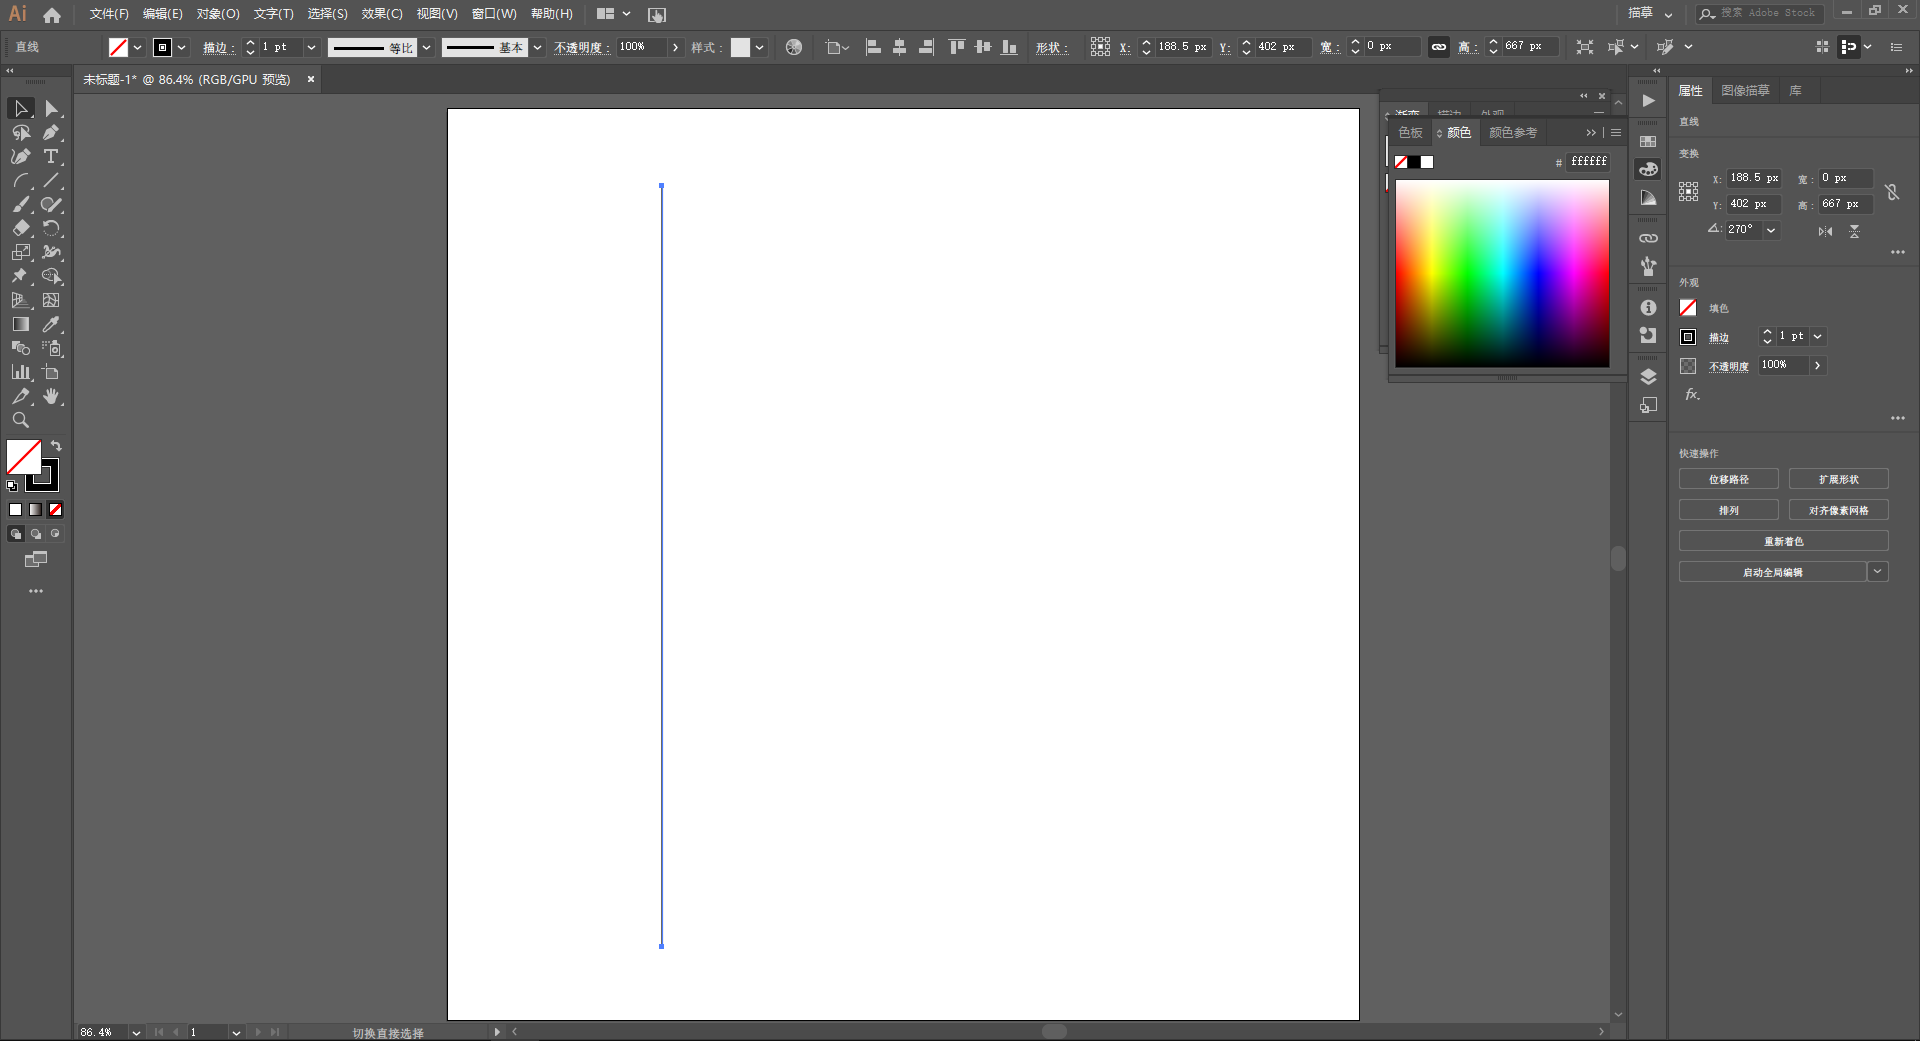1920x1041 pixels.
Task: Select the Eraser tool
Action: pyautogui.click(x=21, y=229)
